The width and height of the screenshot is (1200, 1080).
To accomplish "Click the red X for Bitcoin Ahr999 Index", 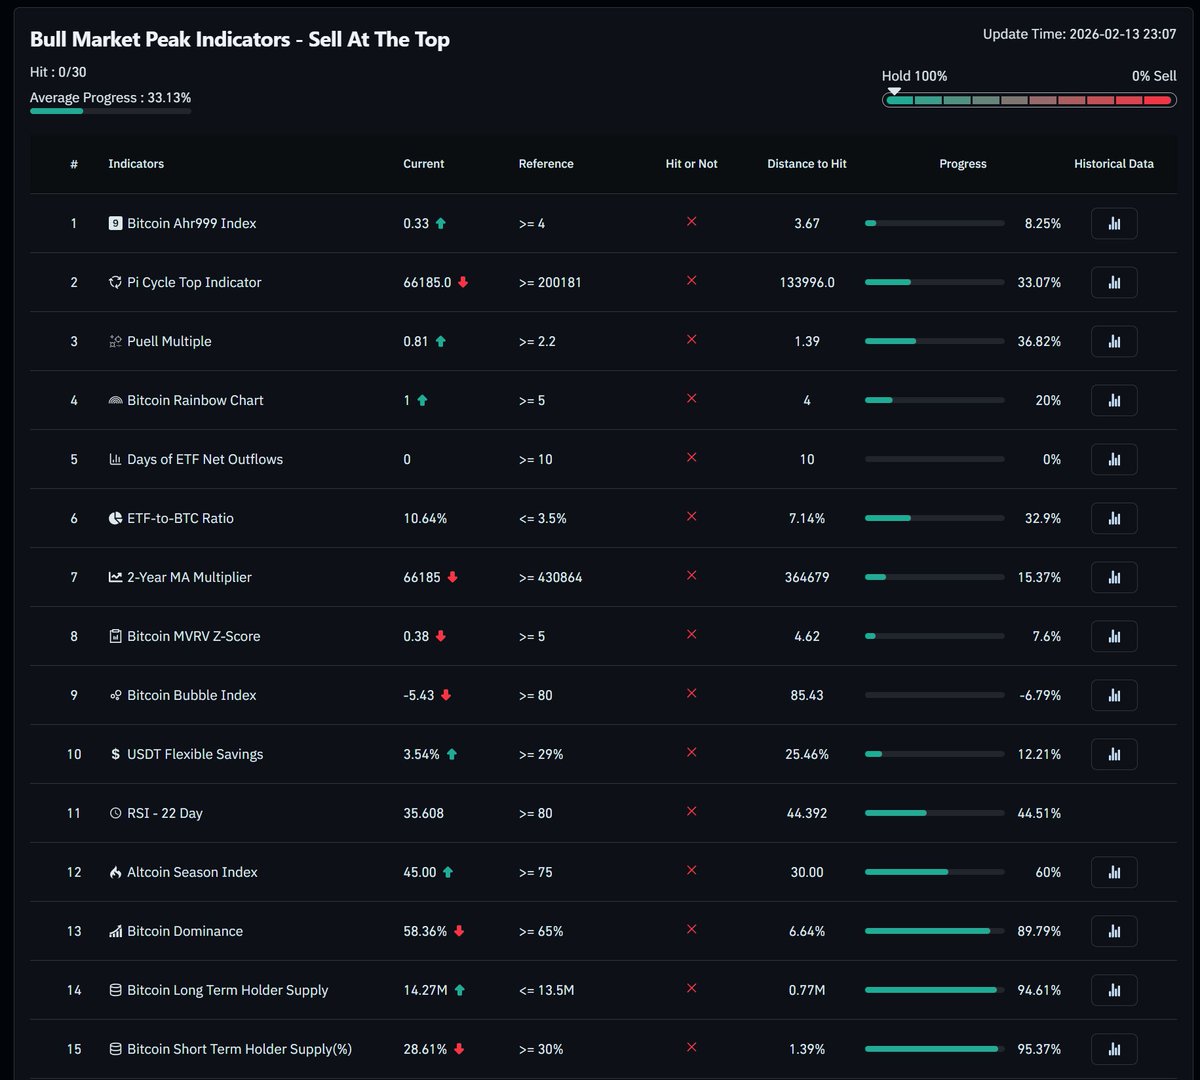I will click(x=691, y=222).
